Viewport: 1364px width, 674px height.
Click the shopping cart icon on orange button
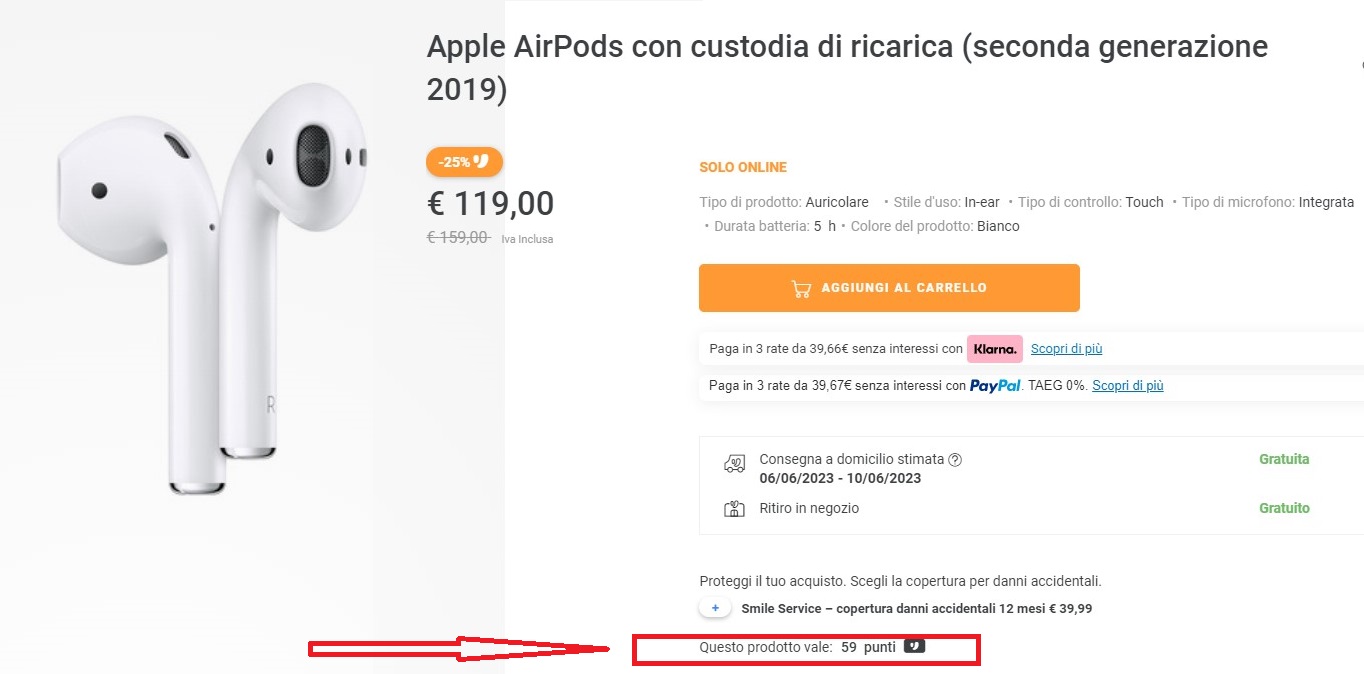(x=800, y=288)
